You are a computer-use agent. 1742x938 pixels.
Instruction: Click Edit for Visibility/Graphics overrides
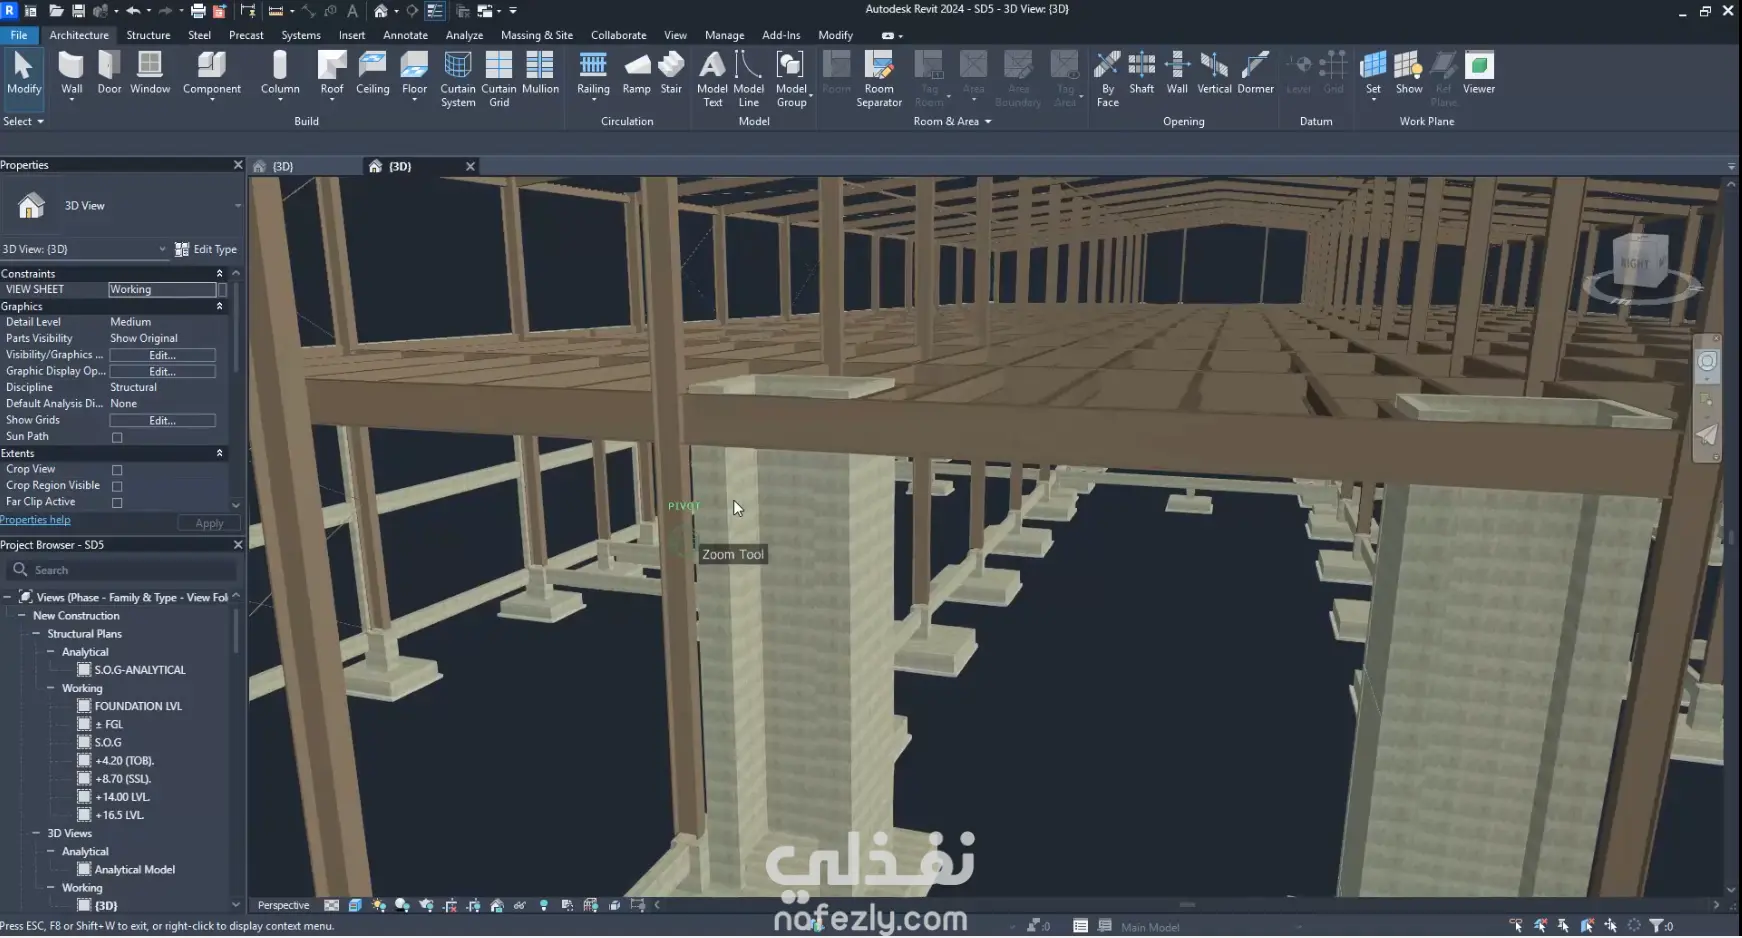tap(162, 355)
